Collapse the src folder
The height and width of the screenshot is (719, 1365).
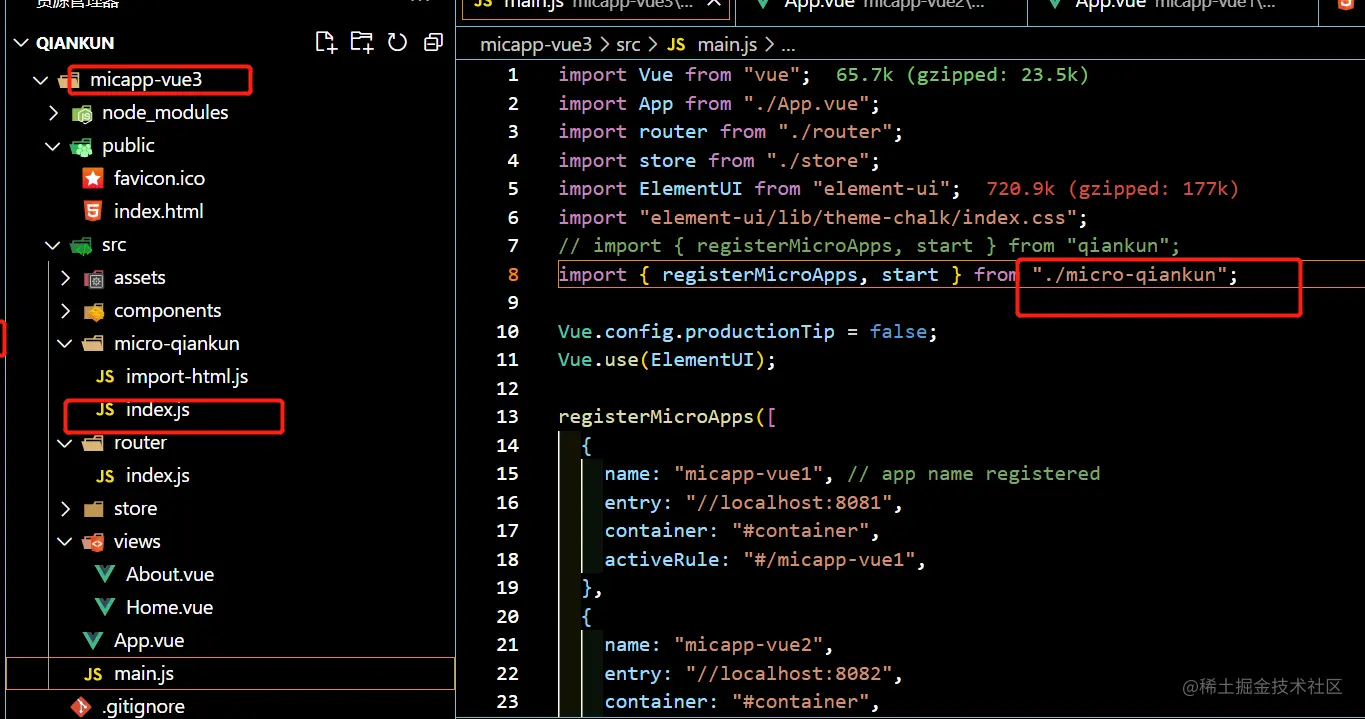(x=54, y=245)
